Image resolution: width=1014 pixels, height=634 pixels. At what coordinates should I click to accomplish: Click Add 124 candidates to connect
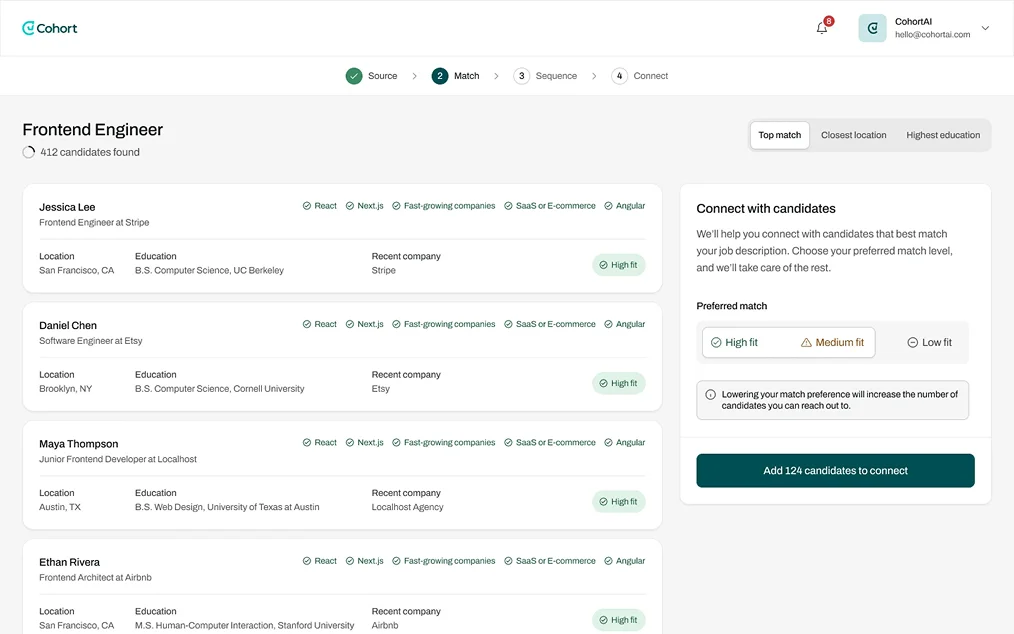(x=835, y=470)
